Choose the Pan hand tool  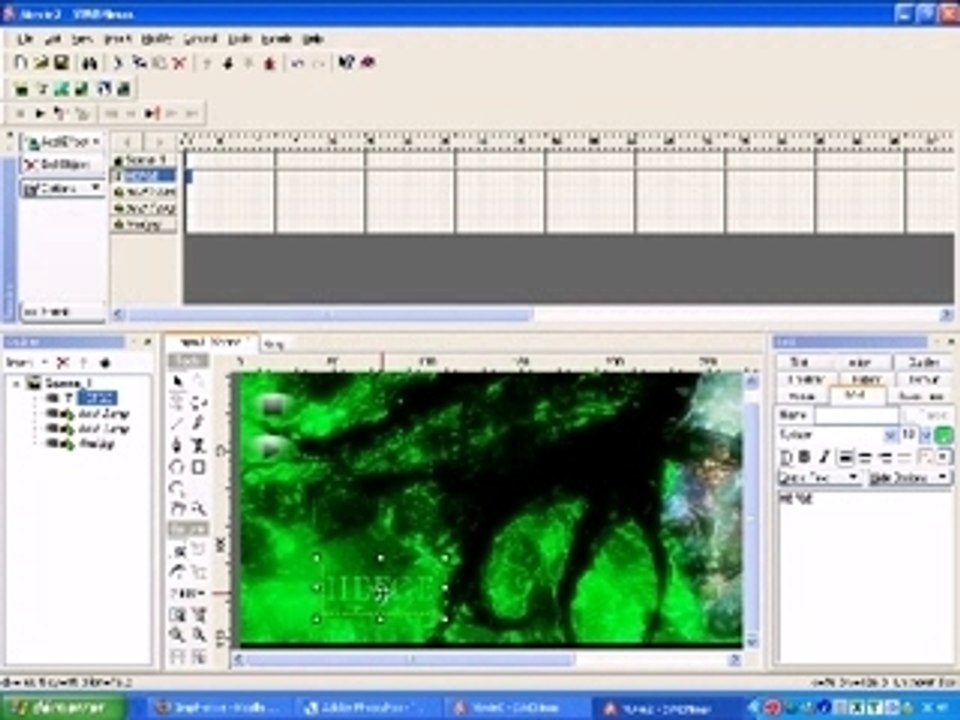(178, 508)
